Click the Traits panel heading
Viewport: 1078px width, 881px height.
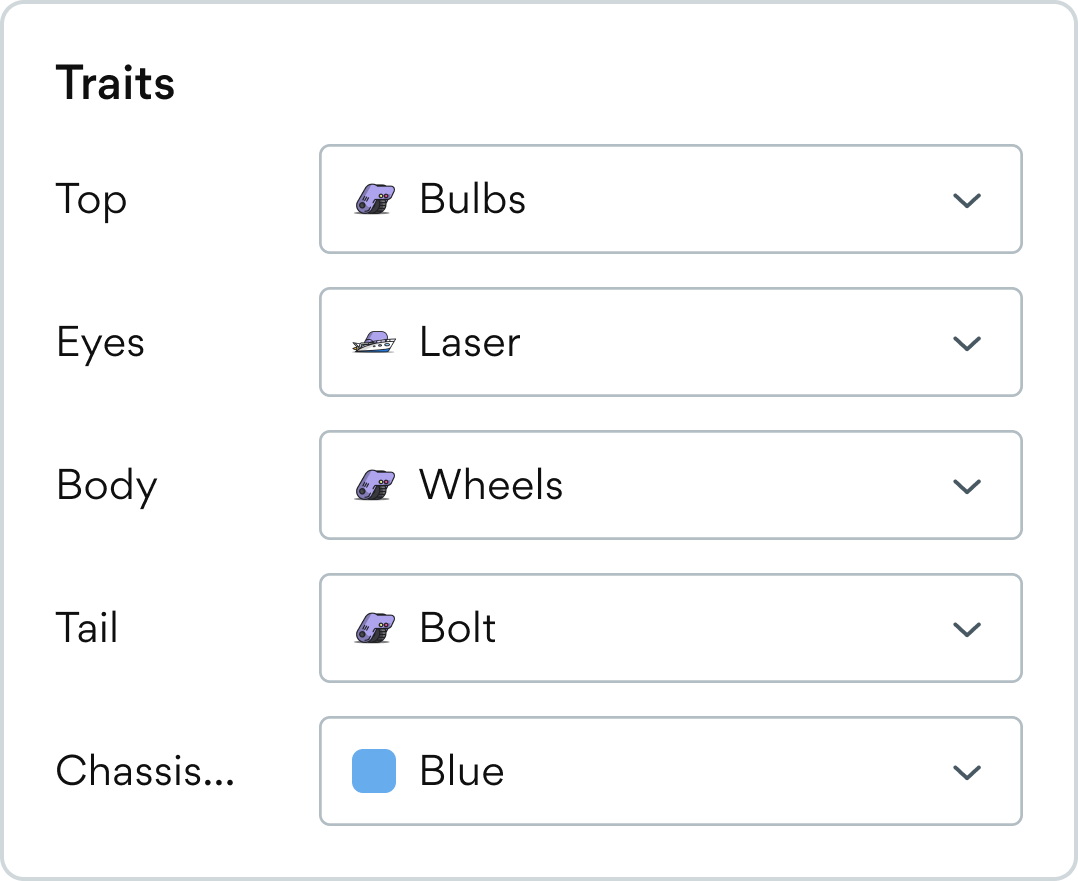(115, 83)
